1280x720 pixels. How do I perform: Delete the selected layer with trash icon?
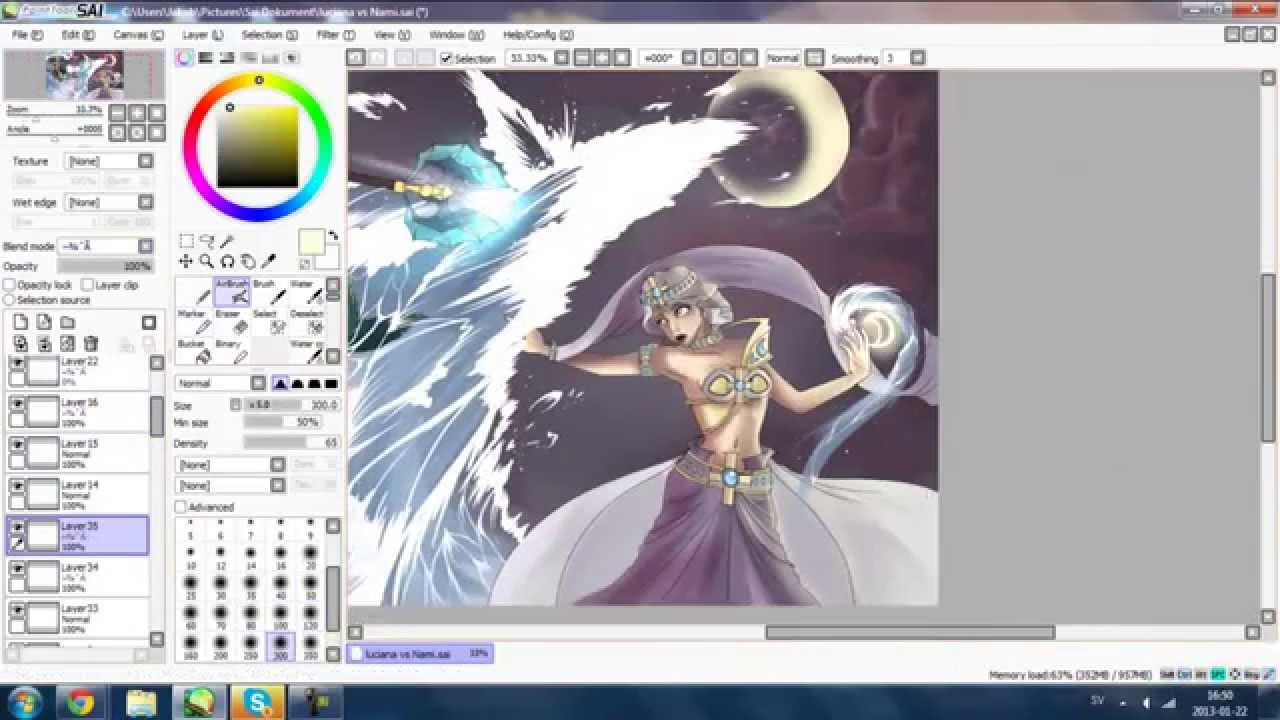(91, 344)
